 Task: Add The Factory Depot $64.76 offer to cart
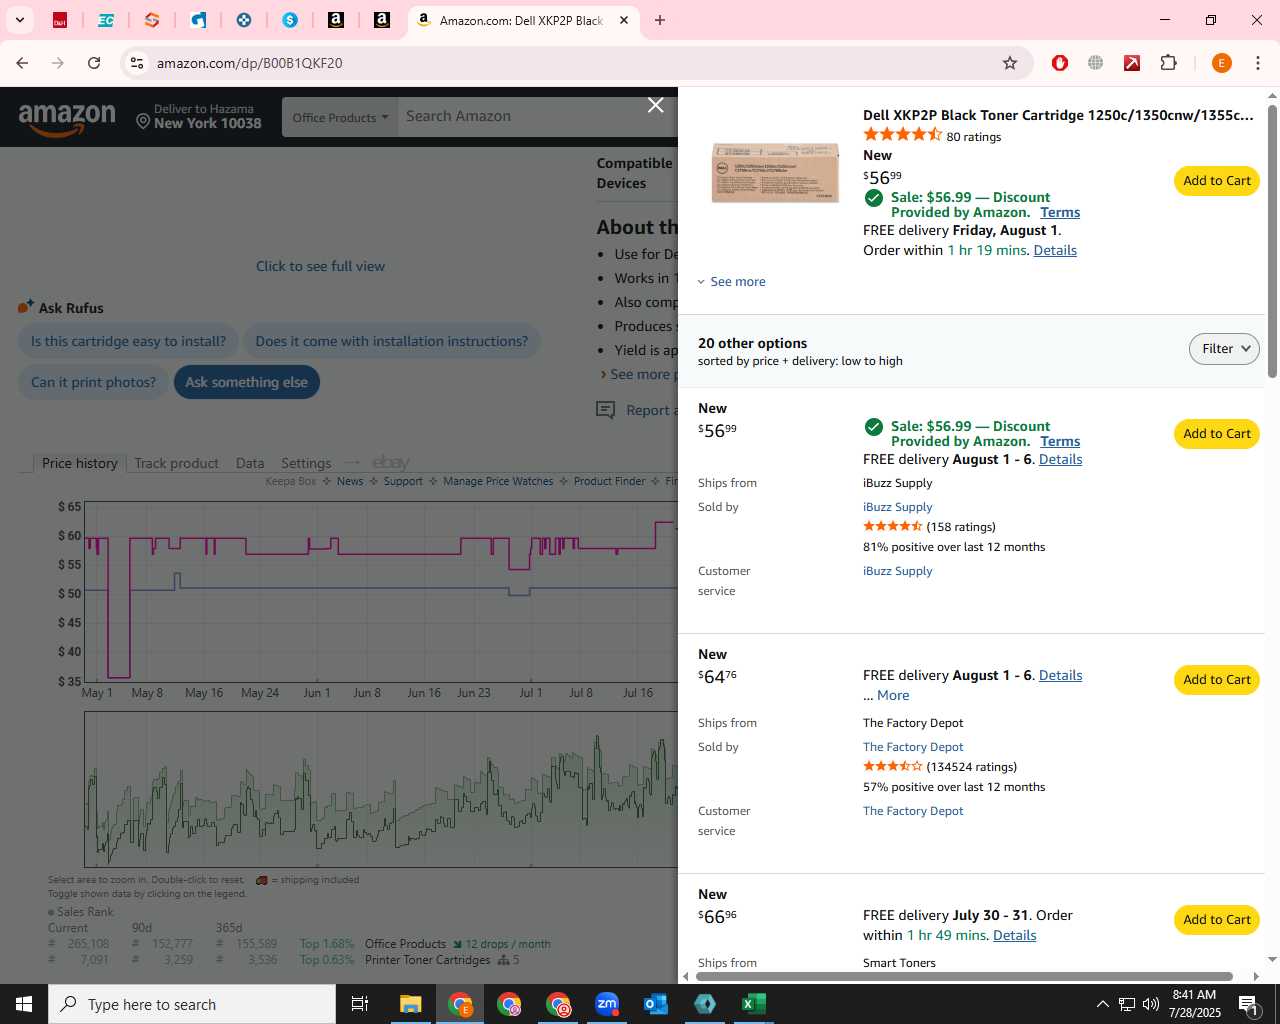1217,680
